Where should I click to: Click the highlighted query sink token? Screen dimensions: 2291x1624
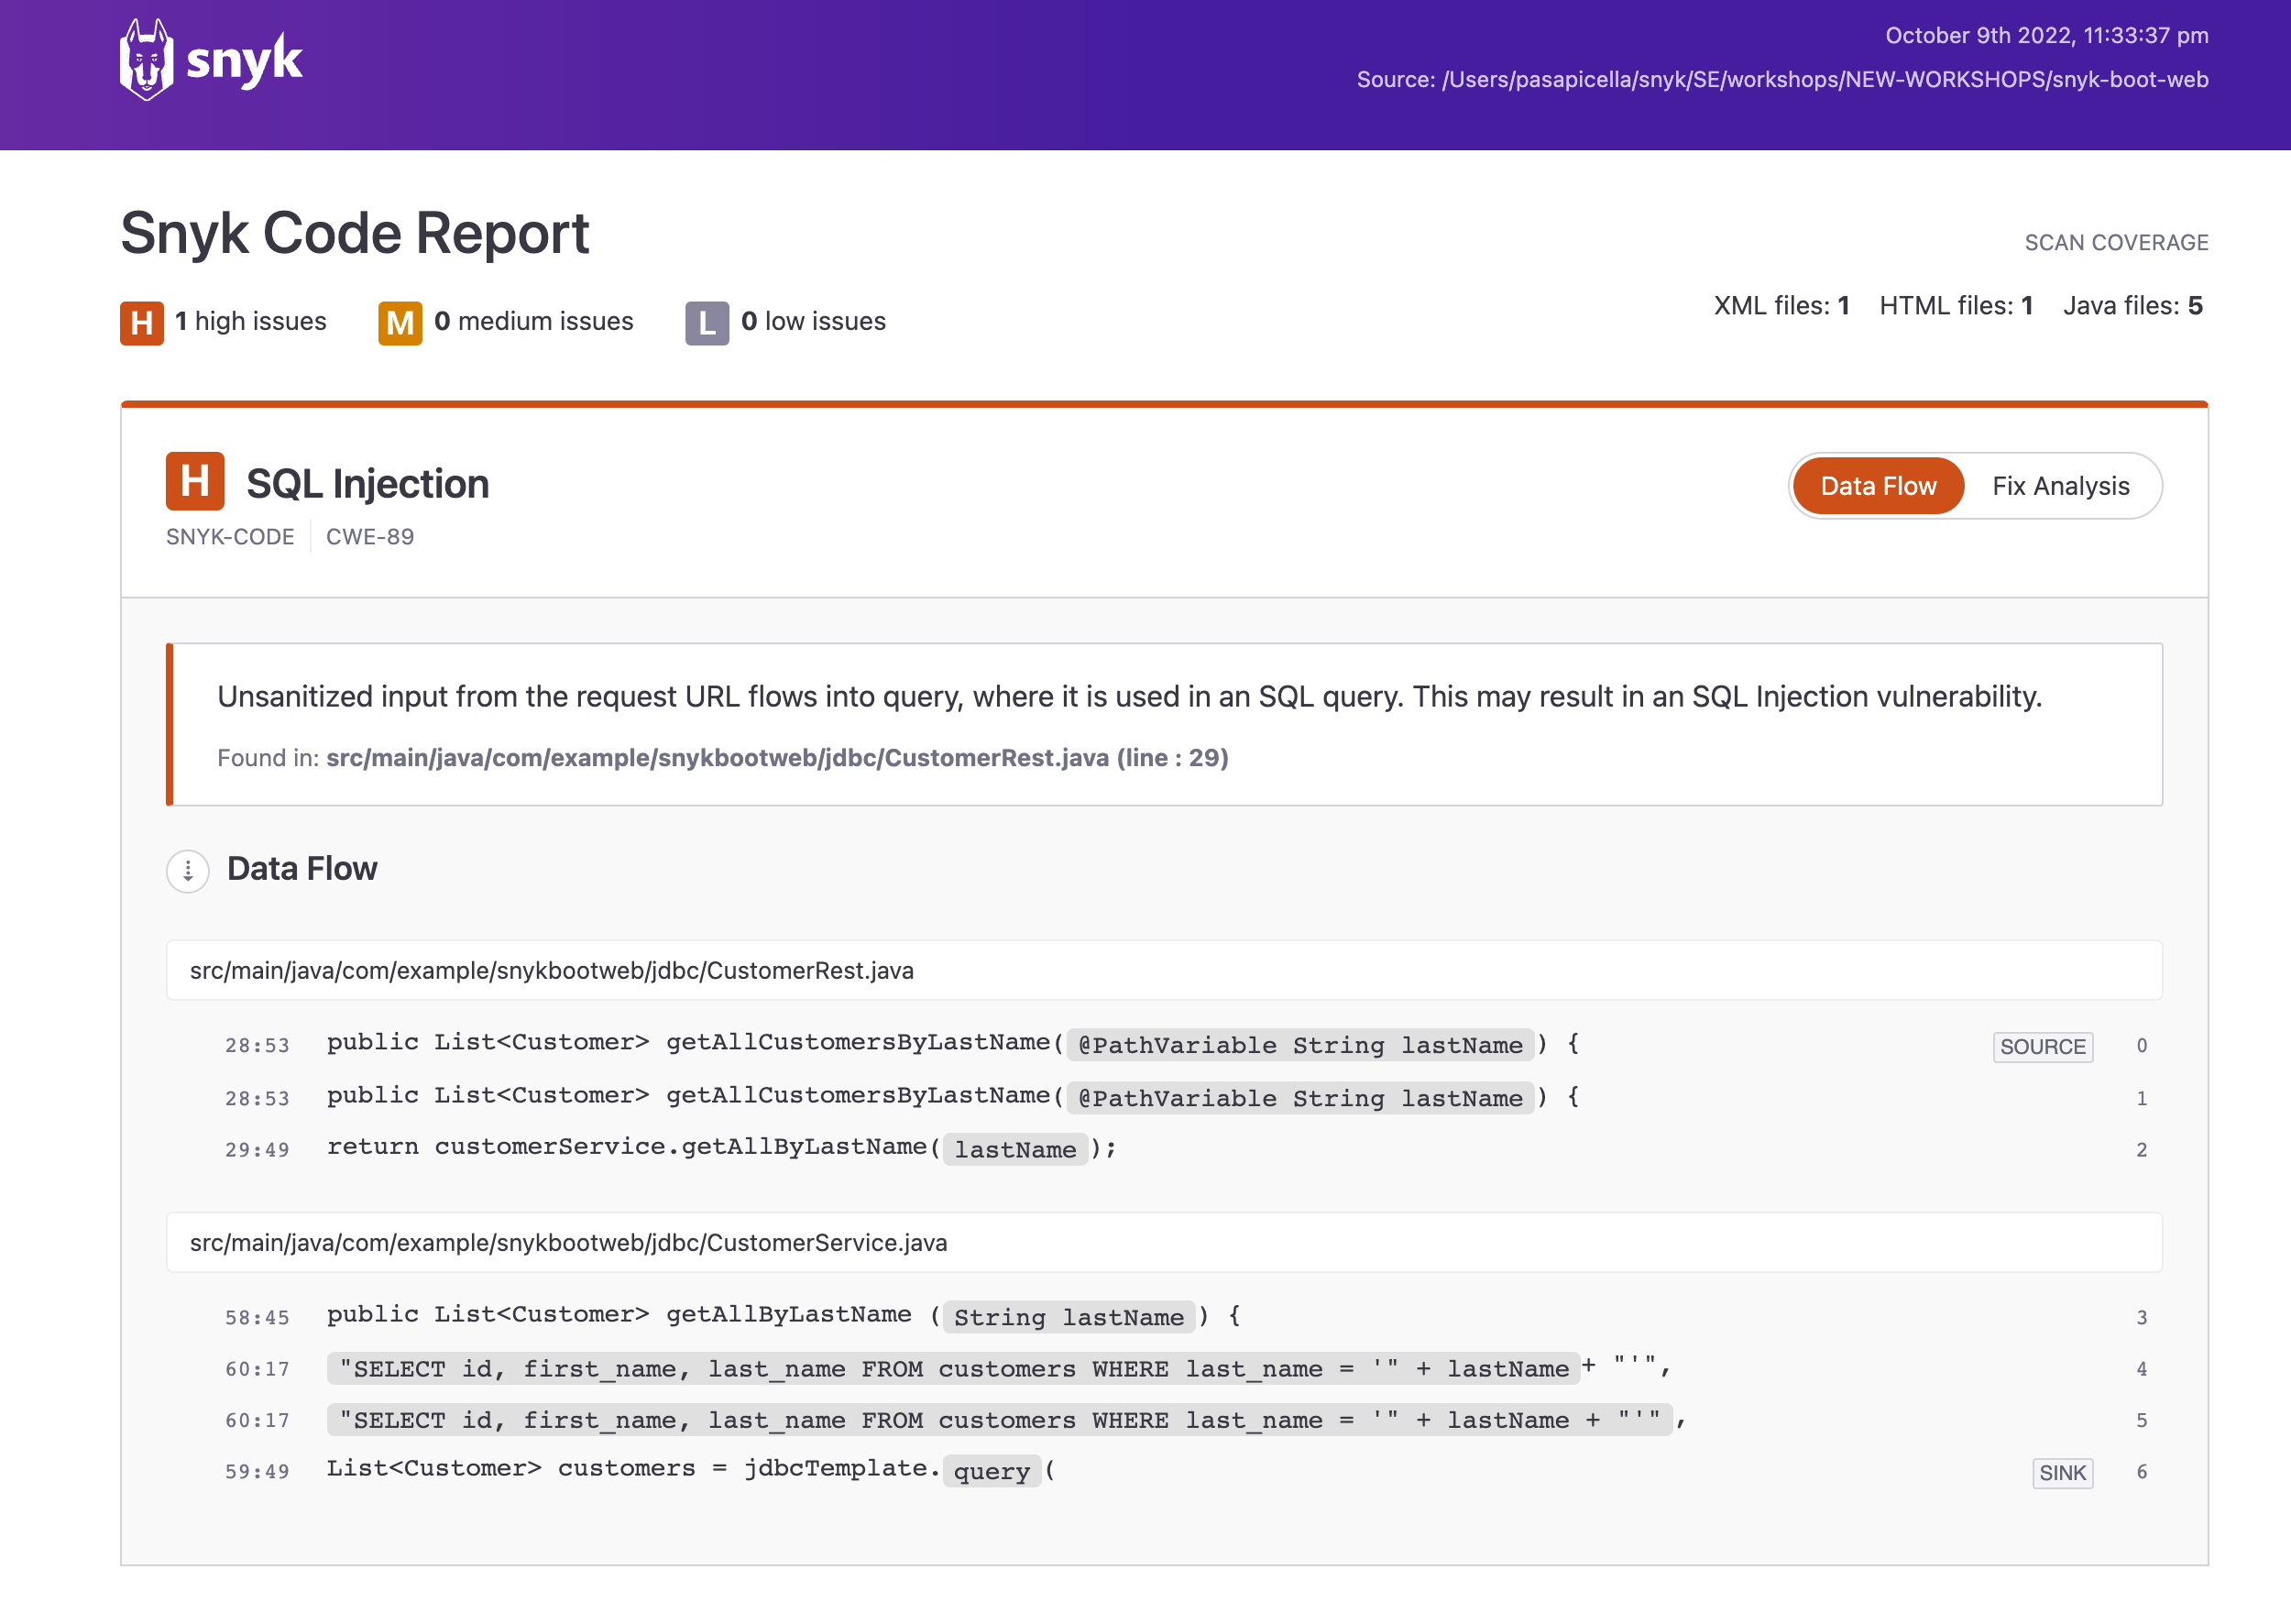point(990,1470)
